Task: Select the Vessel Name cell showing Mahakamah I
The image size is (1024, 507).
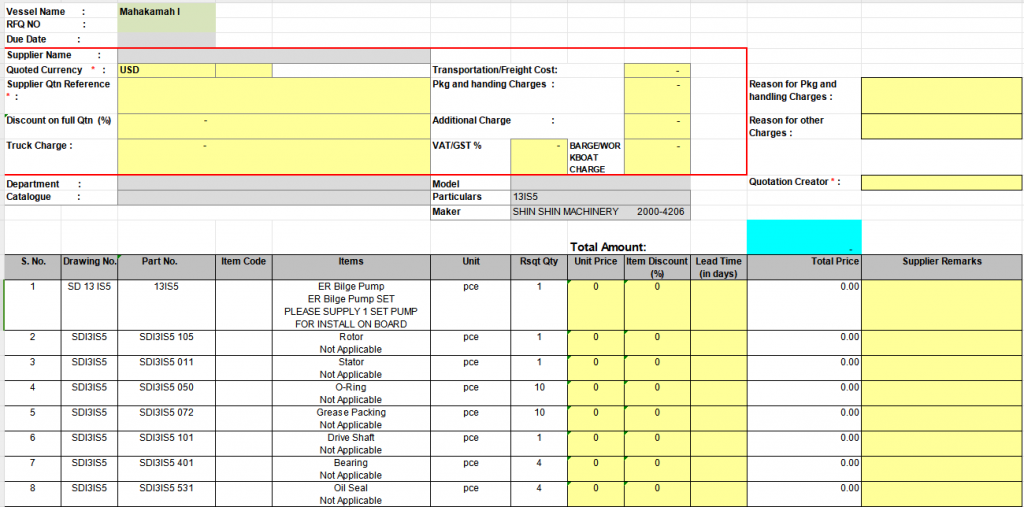Action: coord(165,11)
